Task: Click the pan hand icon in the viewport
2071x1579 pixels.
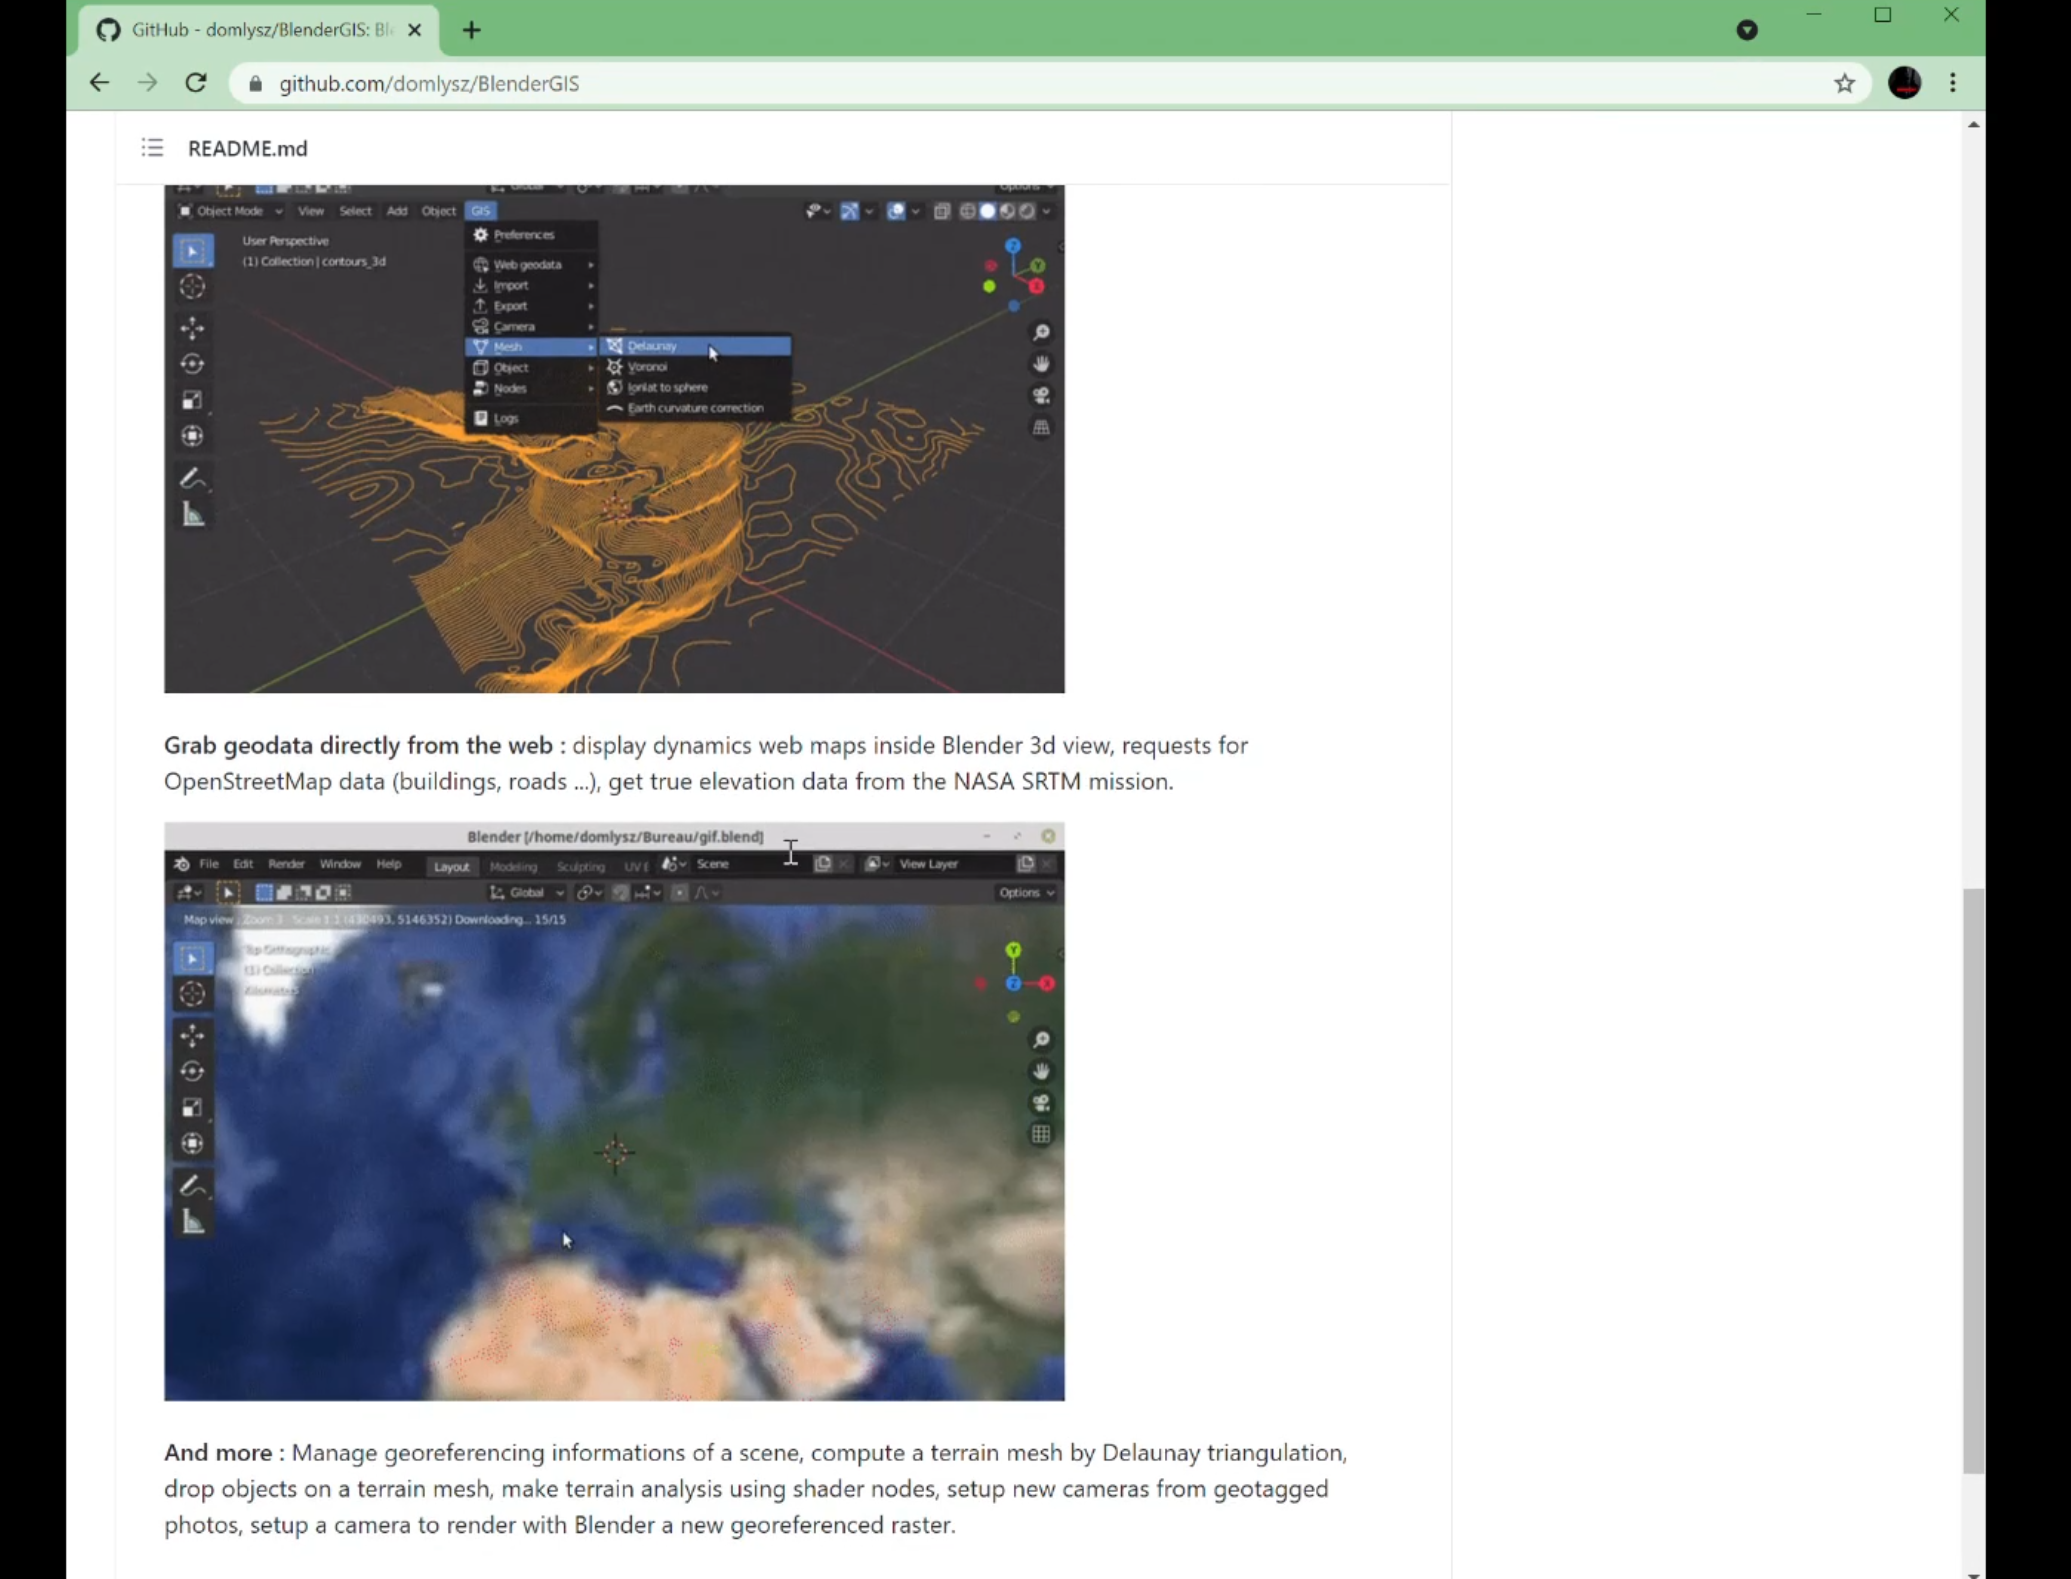Action: (x=1041, y=364)
